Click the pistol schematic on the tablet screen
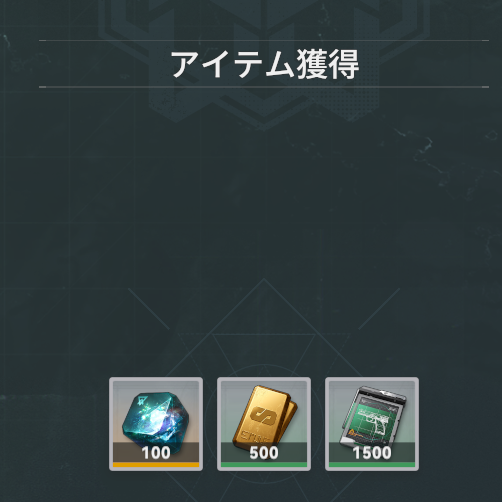 372,420
